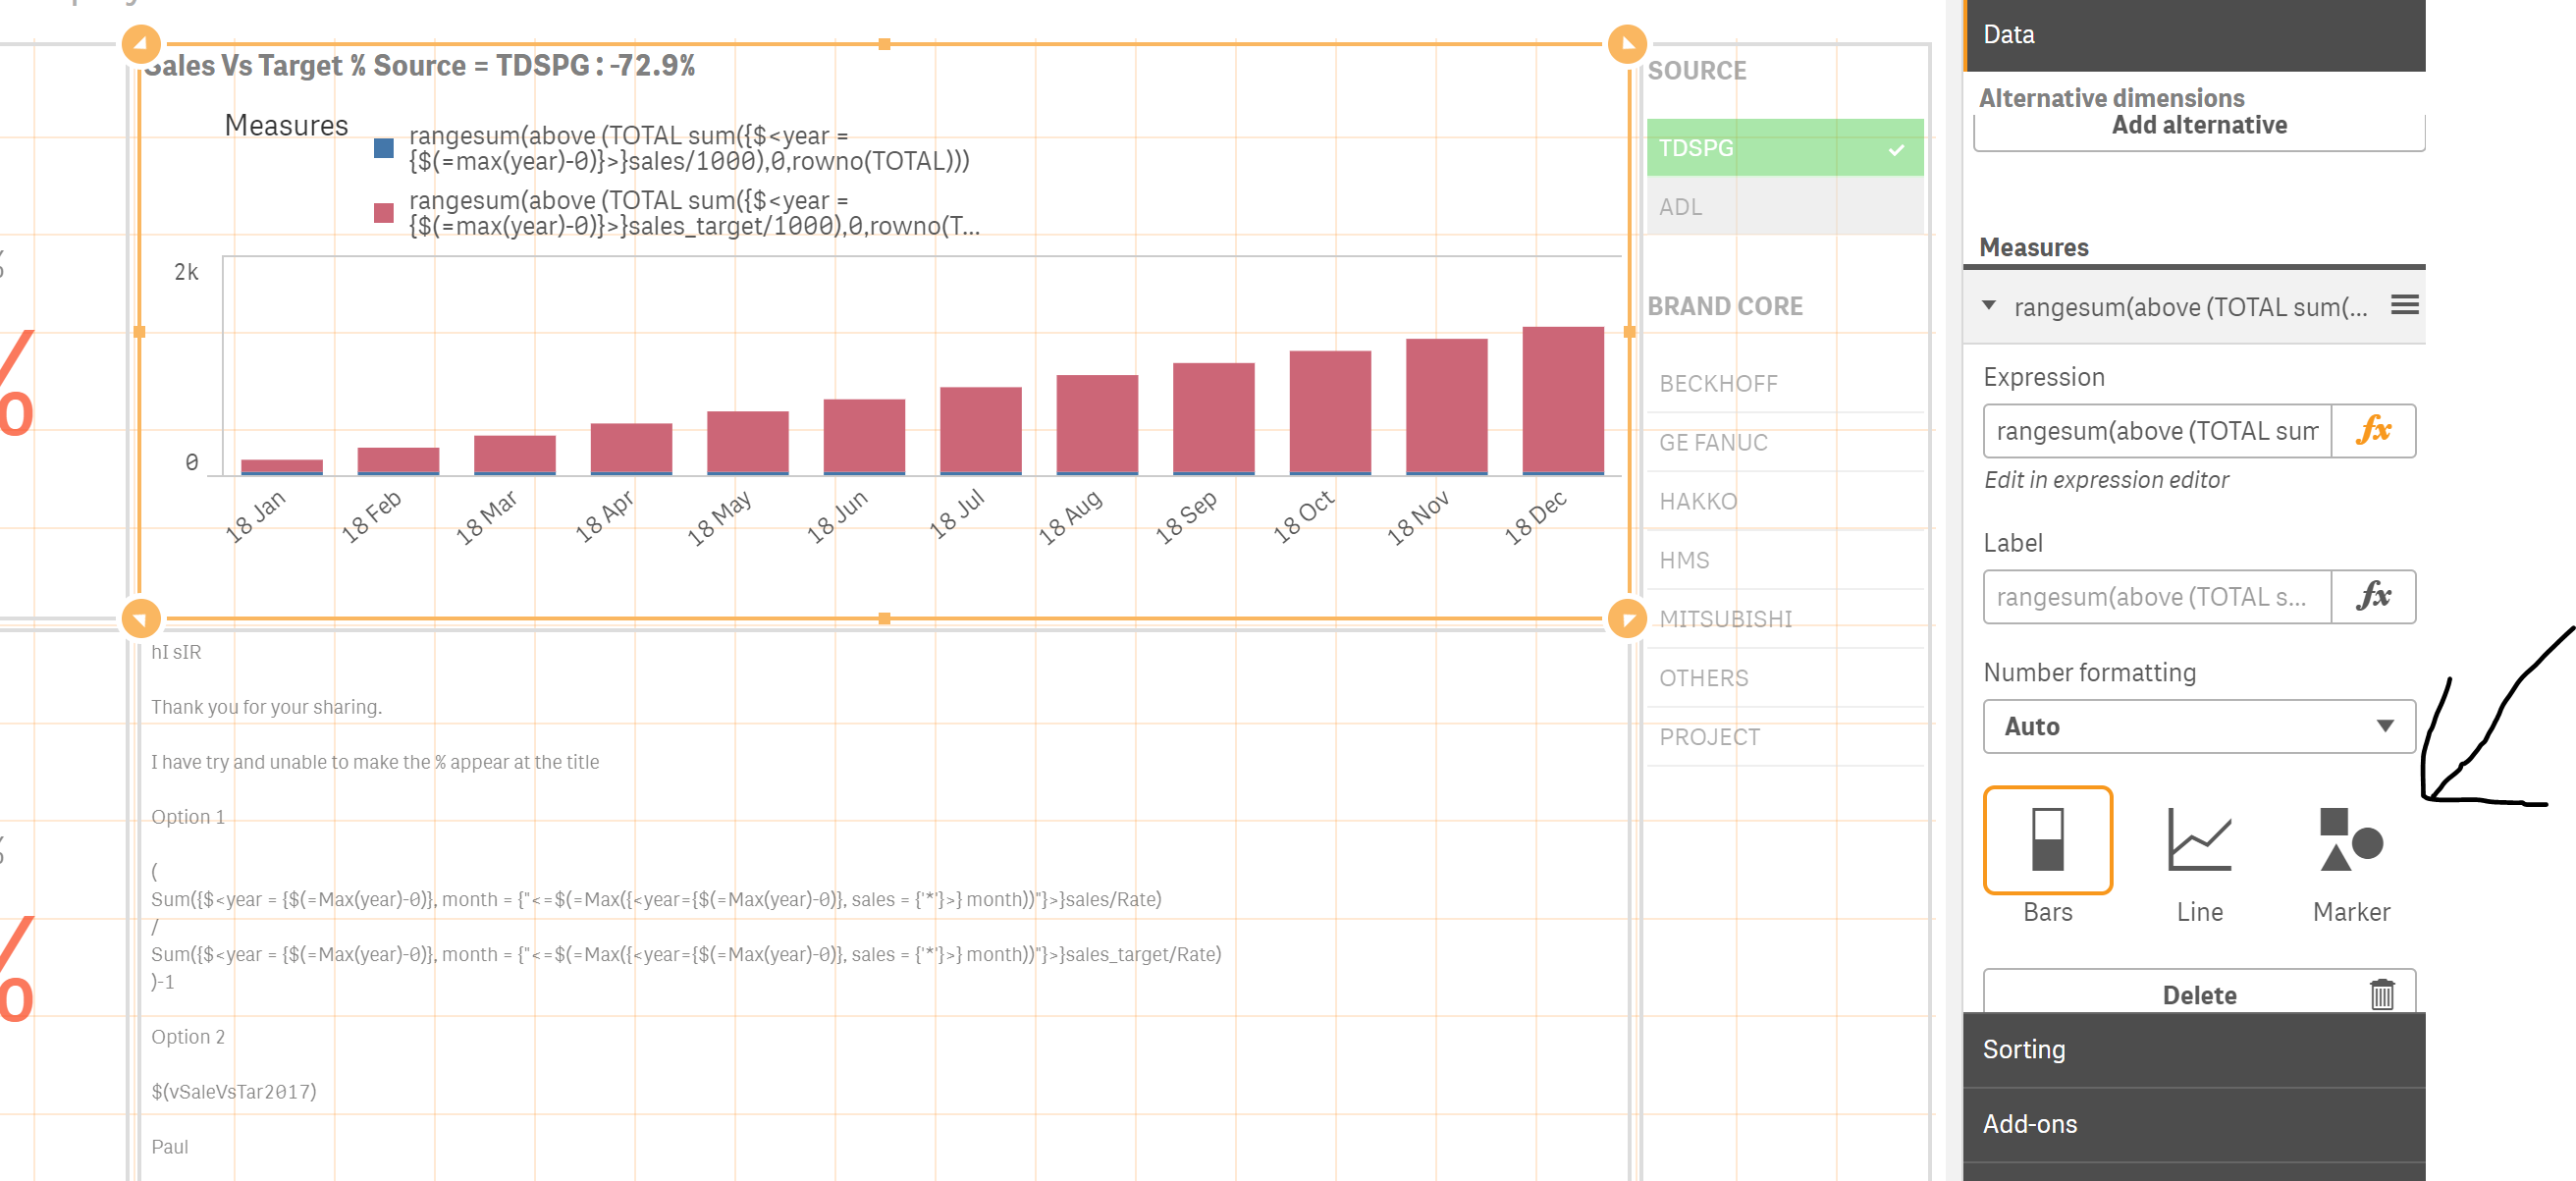2576x1181 pixels.
Task: Click into the Label input field
Action: click(x=2157, y=597)
